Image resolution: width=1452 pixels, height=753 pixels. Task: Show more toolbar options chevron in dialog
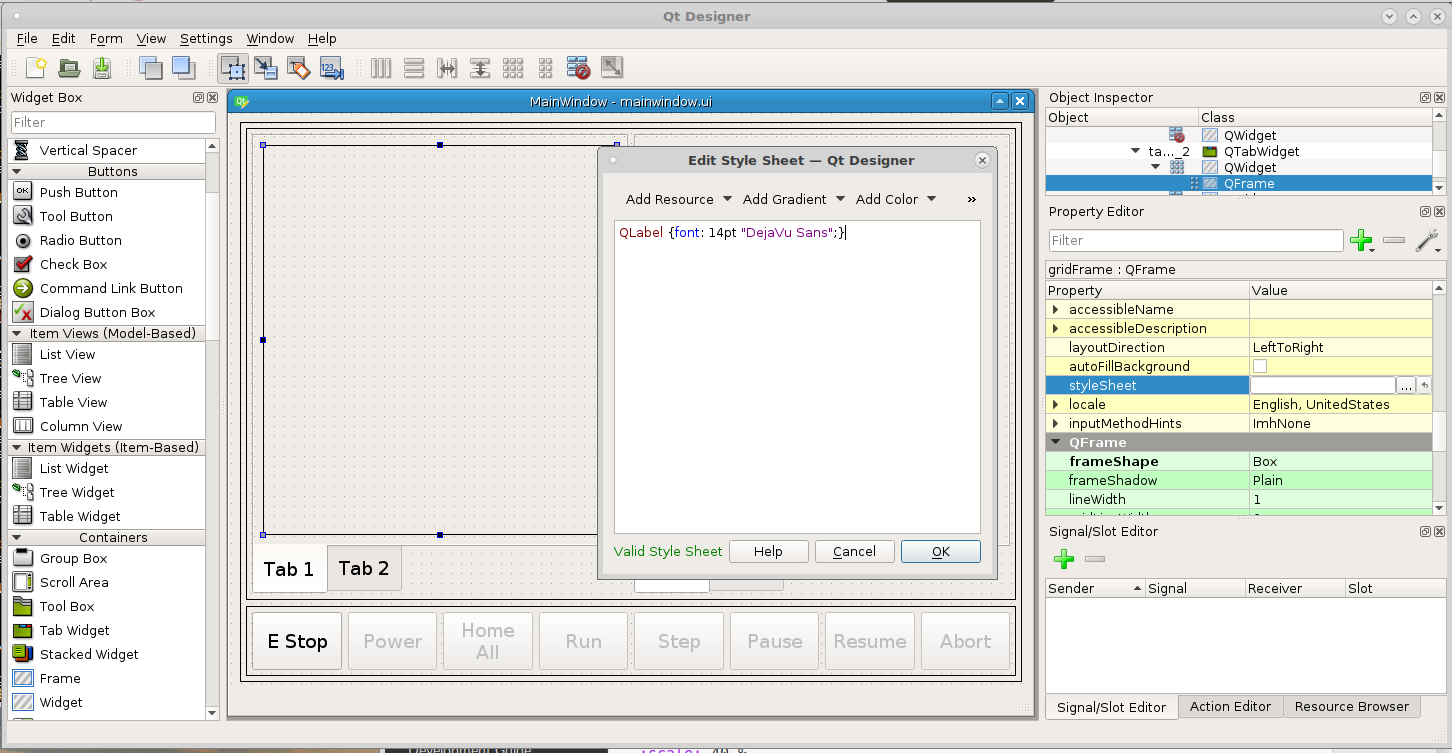[x=971, y=199]
